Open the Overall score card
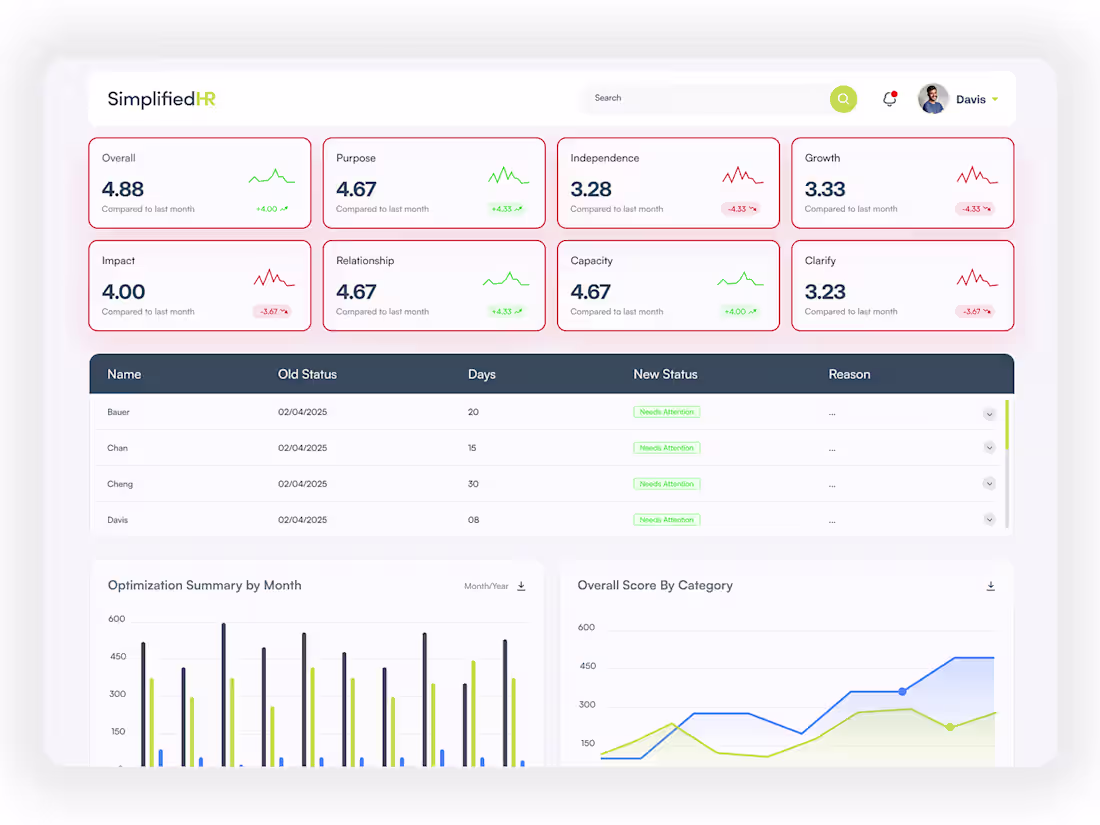Image resolution: width=1100 pixels, height=825 pixels. pos(200,183)
